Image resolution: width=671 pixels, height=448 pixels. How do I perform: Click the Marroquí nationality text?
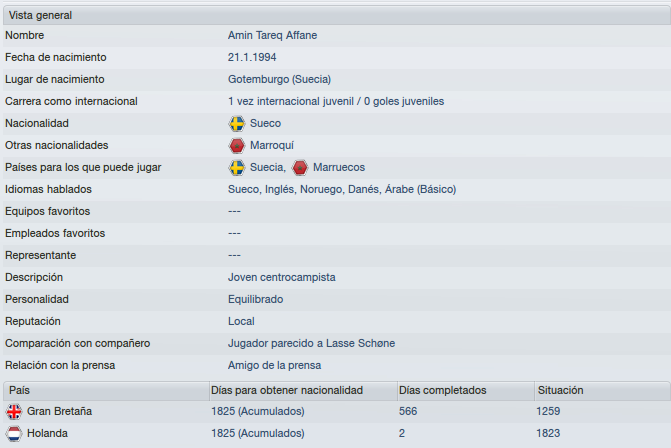[272, 145]
